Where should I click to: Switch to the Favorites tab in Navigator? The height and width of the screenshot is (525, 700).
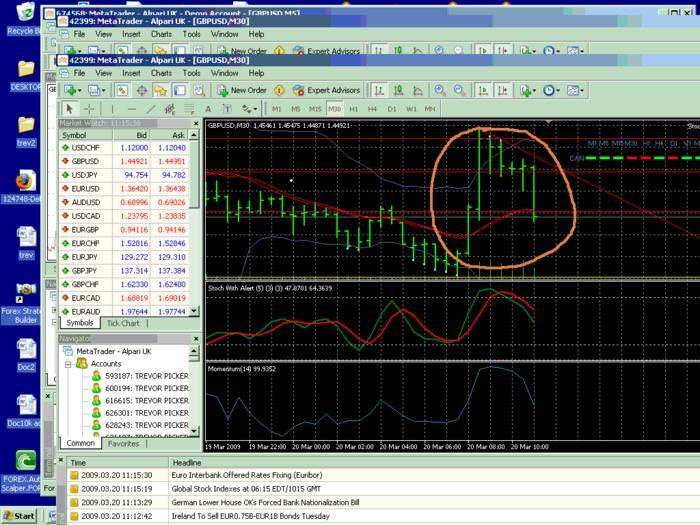pos(123,444)
